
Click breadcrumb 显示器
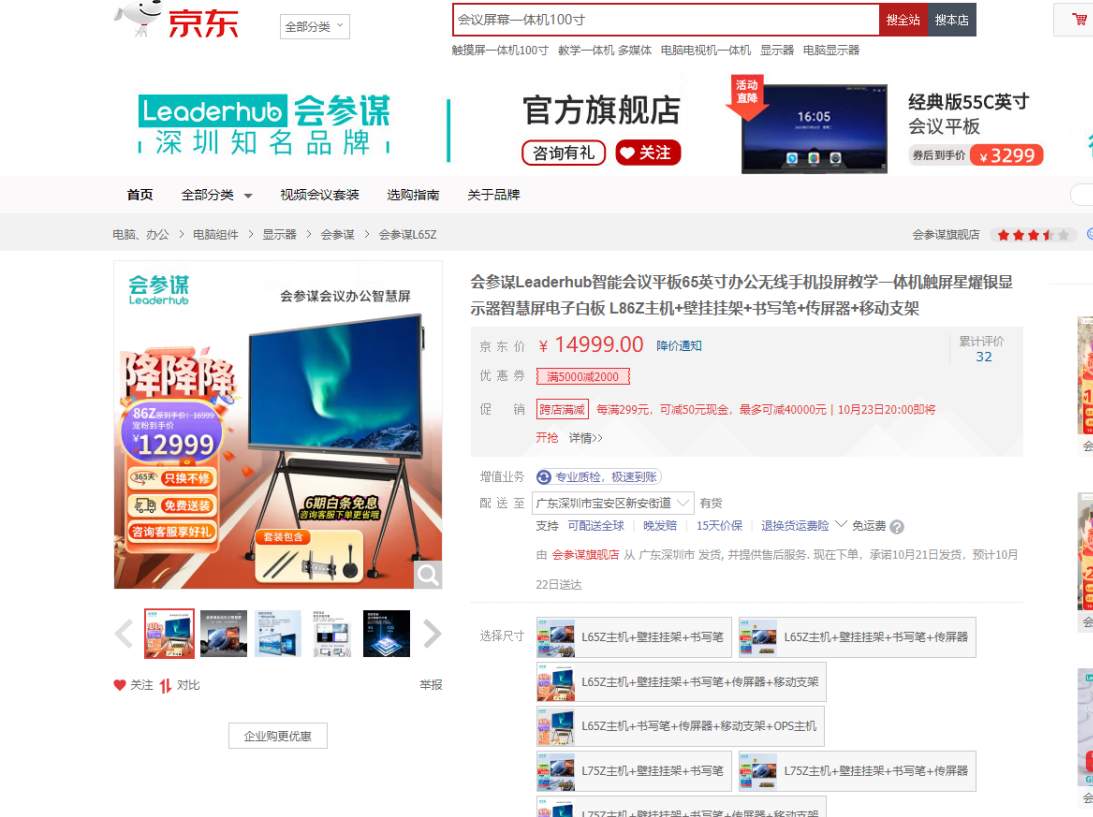pyautogui.click(x=280, y=235)
